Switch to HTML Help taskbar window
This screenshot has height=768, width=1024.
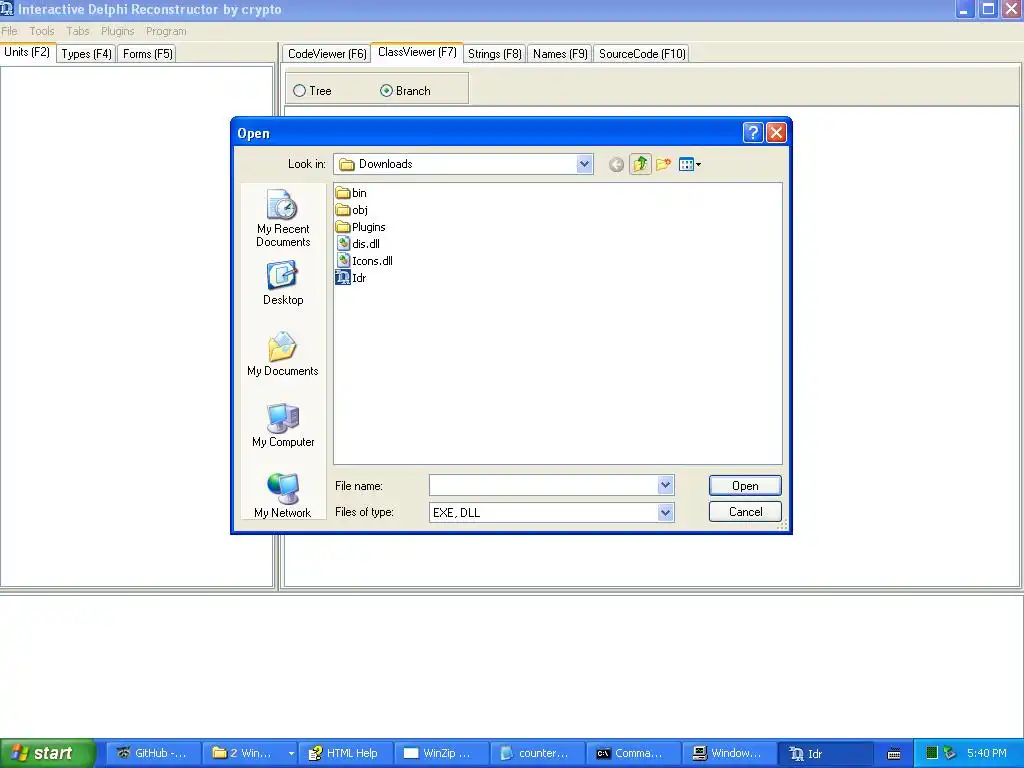[345, 753]
